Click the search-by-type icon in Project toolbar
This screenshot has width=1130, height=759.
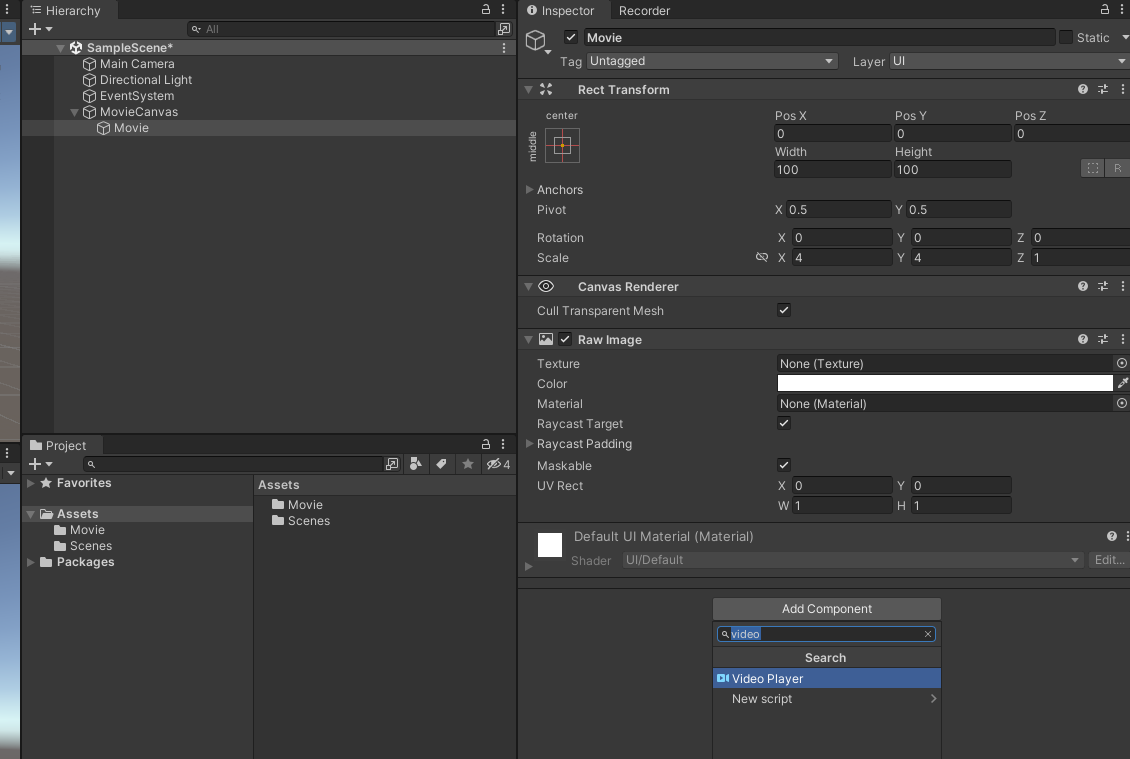(x=416, y=464)
